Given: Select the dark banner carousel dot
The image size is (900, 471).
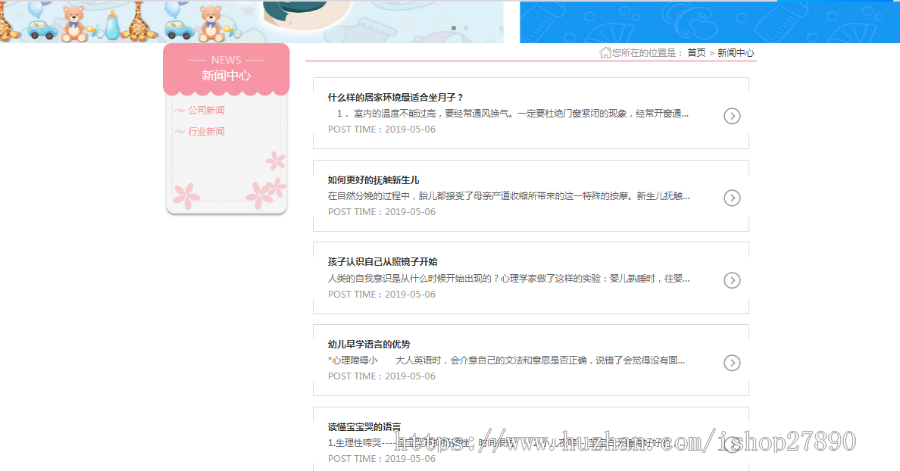Looking at the screenshot, I should click(453, 28).
